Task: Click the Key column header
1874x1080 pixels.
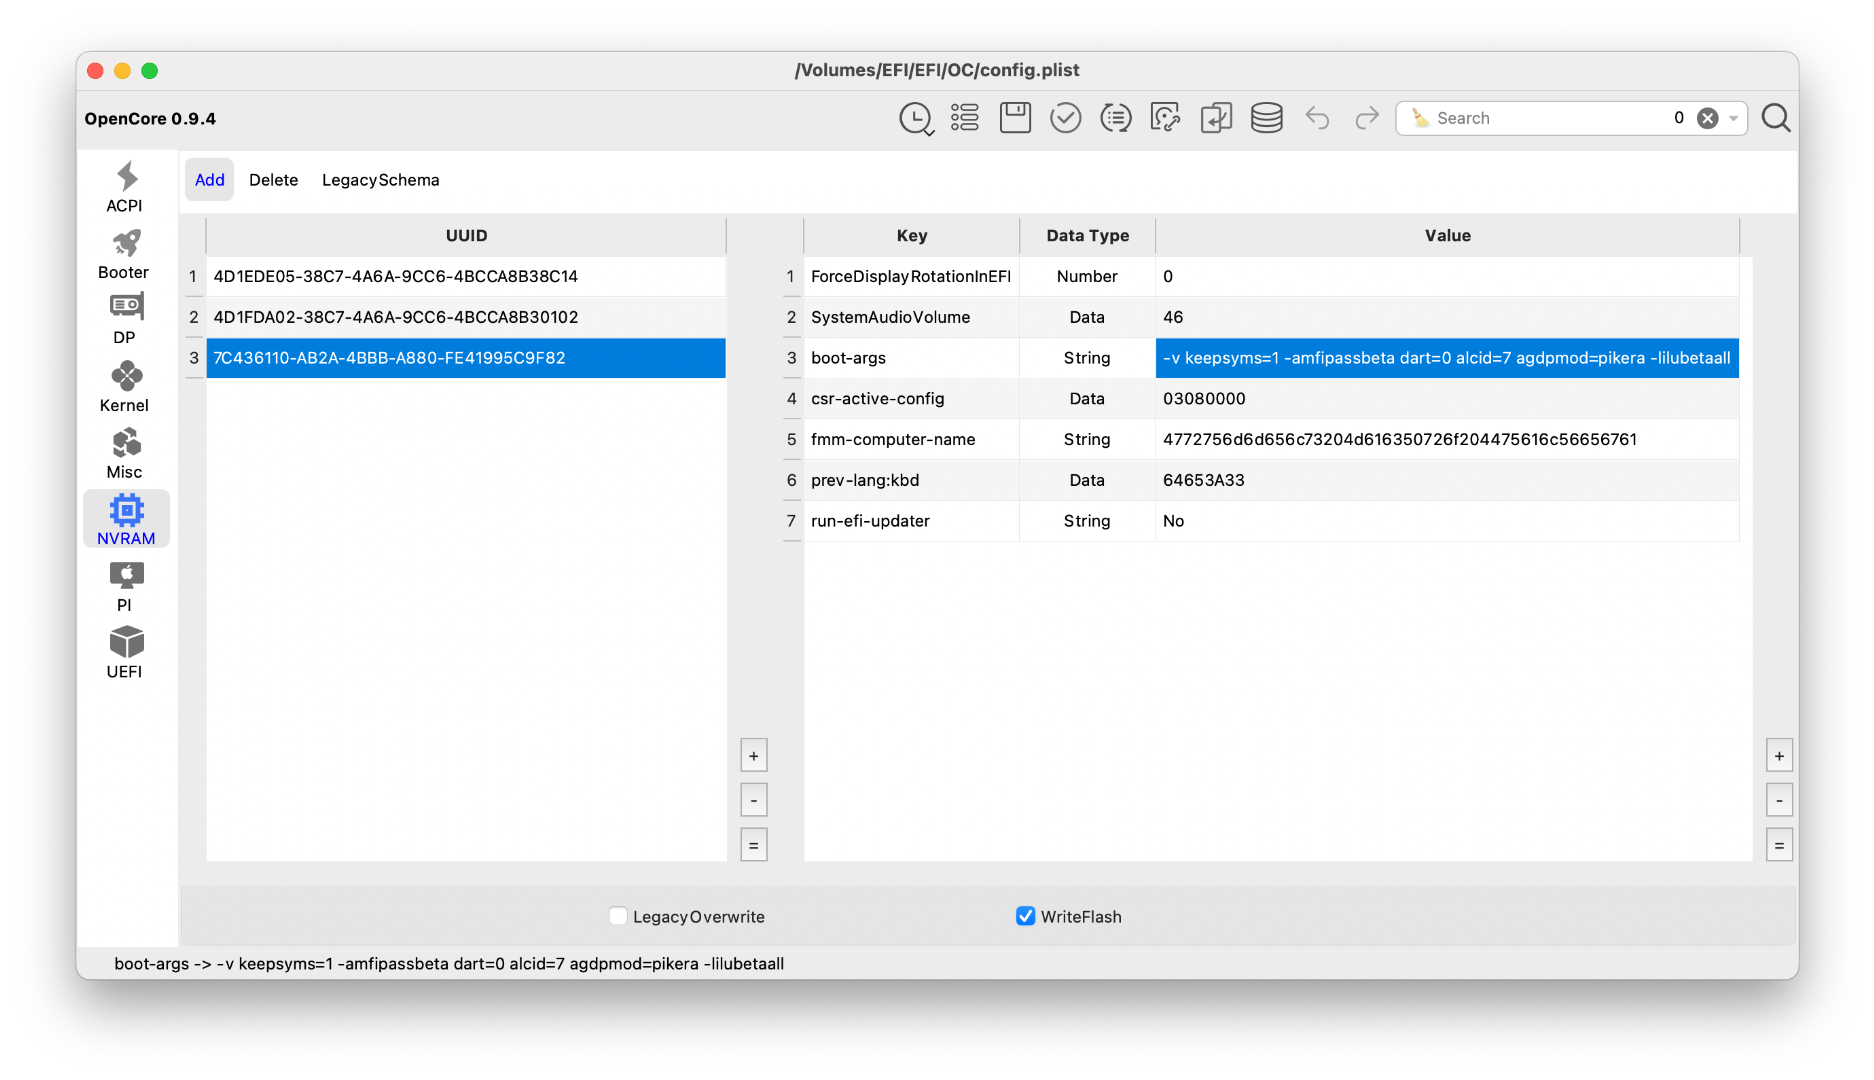Action: (x=912, y=236)
